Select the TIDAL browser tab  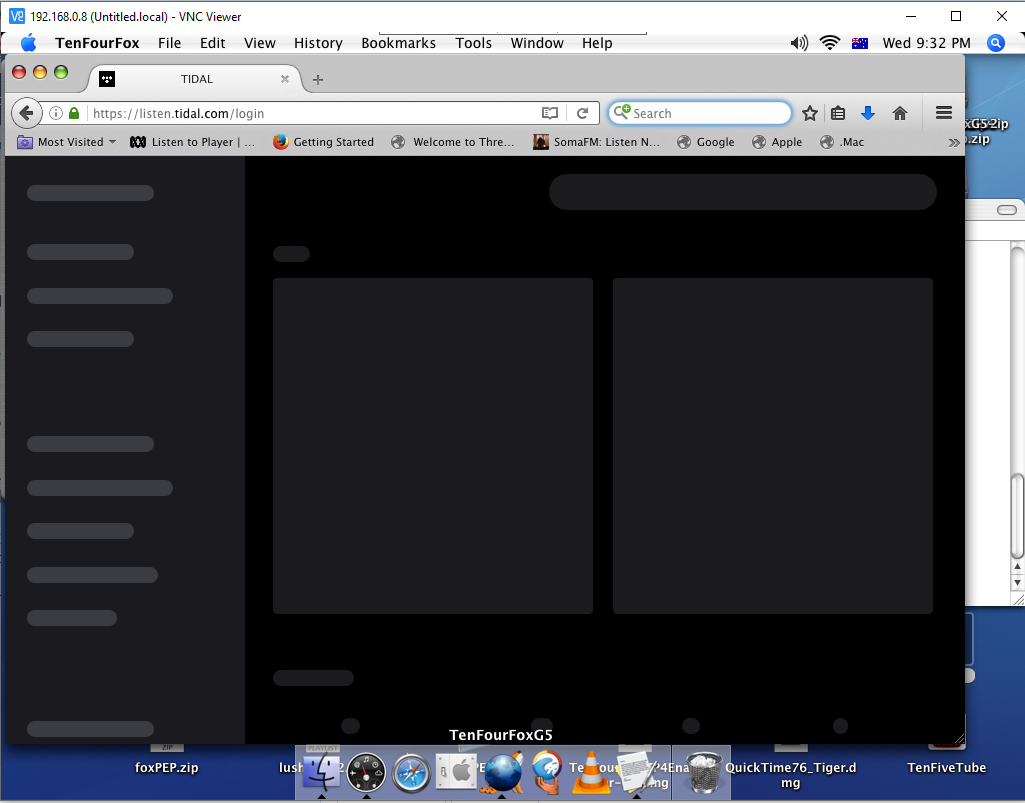point(195,79)
